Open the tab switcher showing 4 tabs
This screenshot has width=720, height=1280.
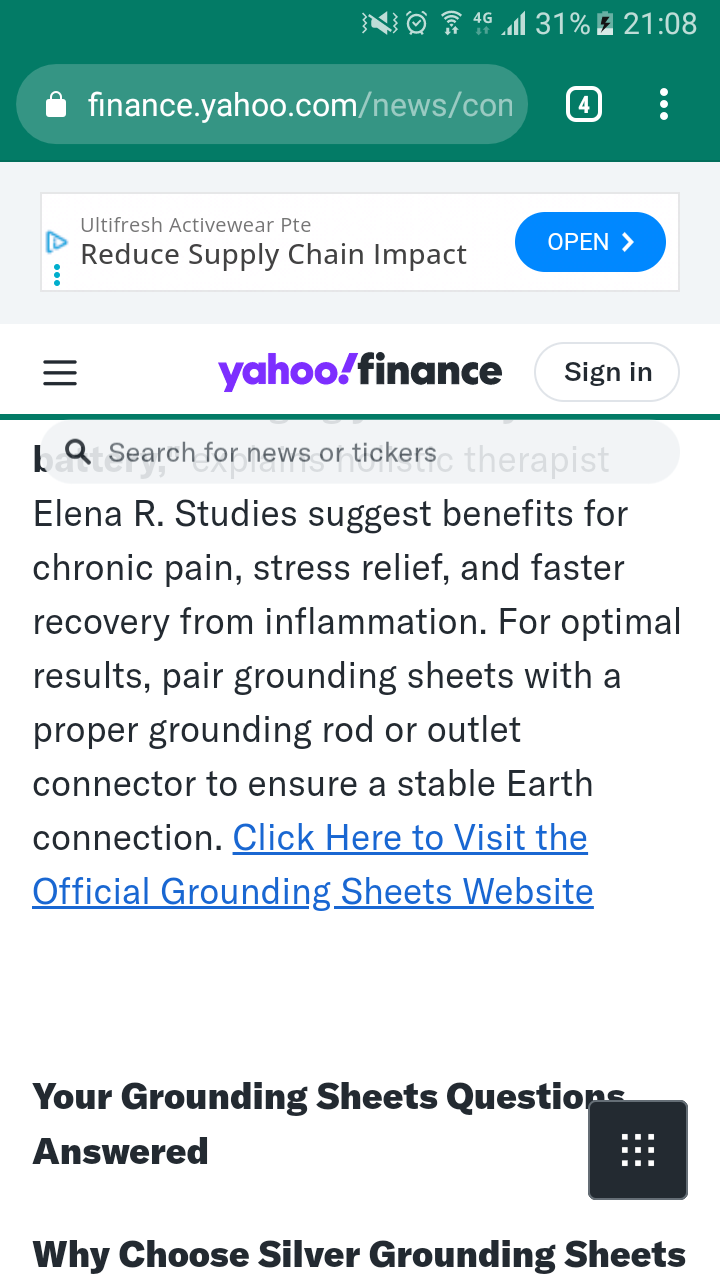coord(584,104)
